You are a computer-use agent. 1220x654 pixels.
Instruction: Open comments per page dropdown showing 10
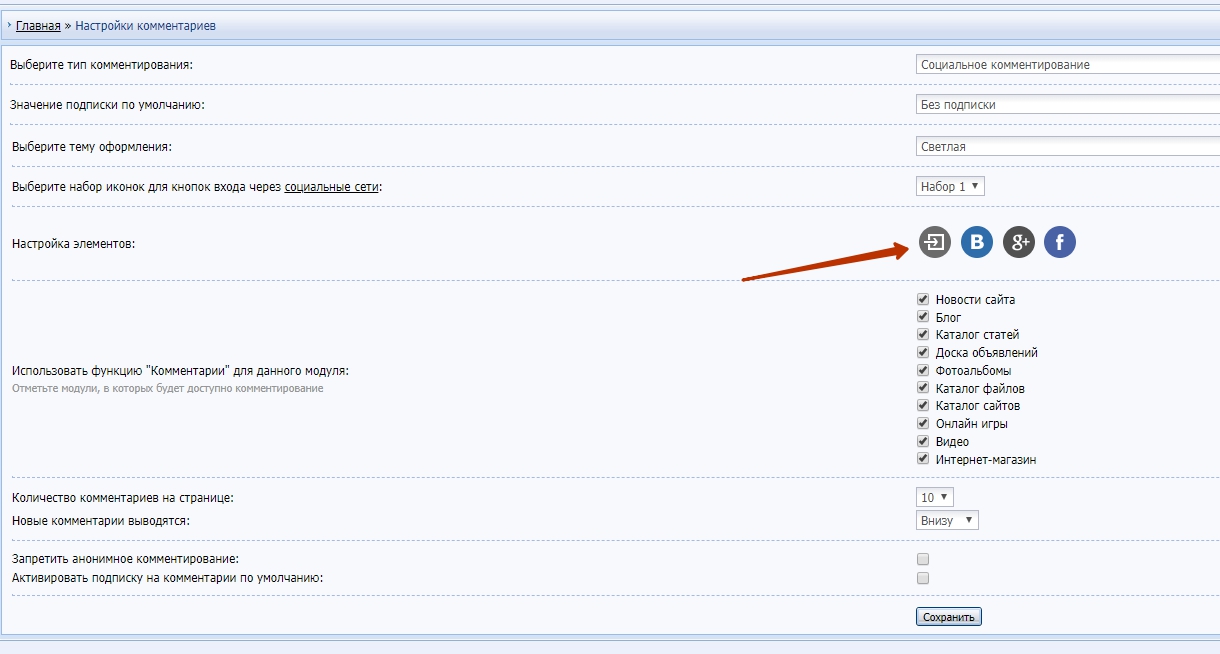935,497
